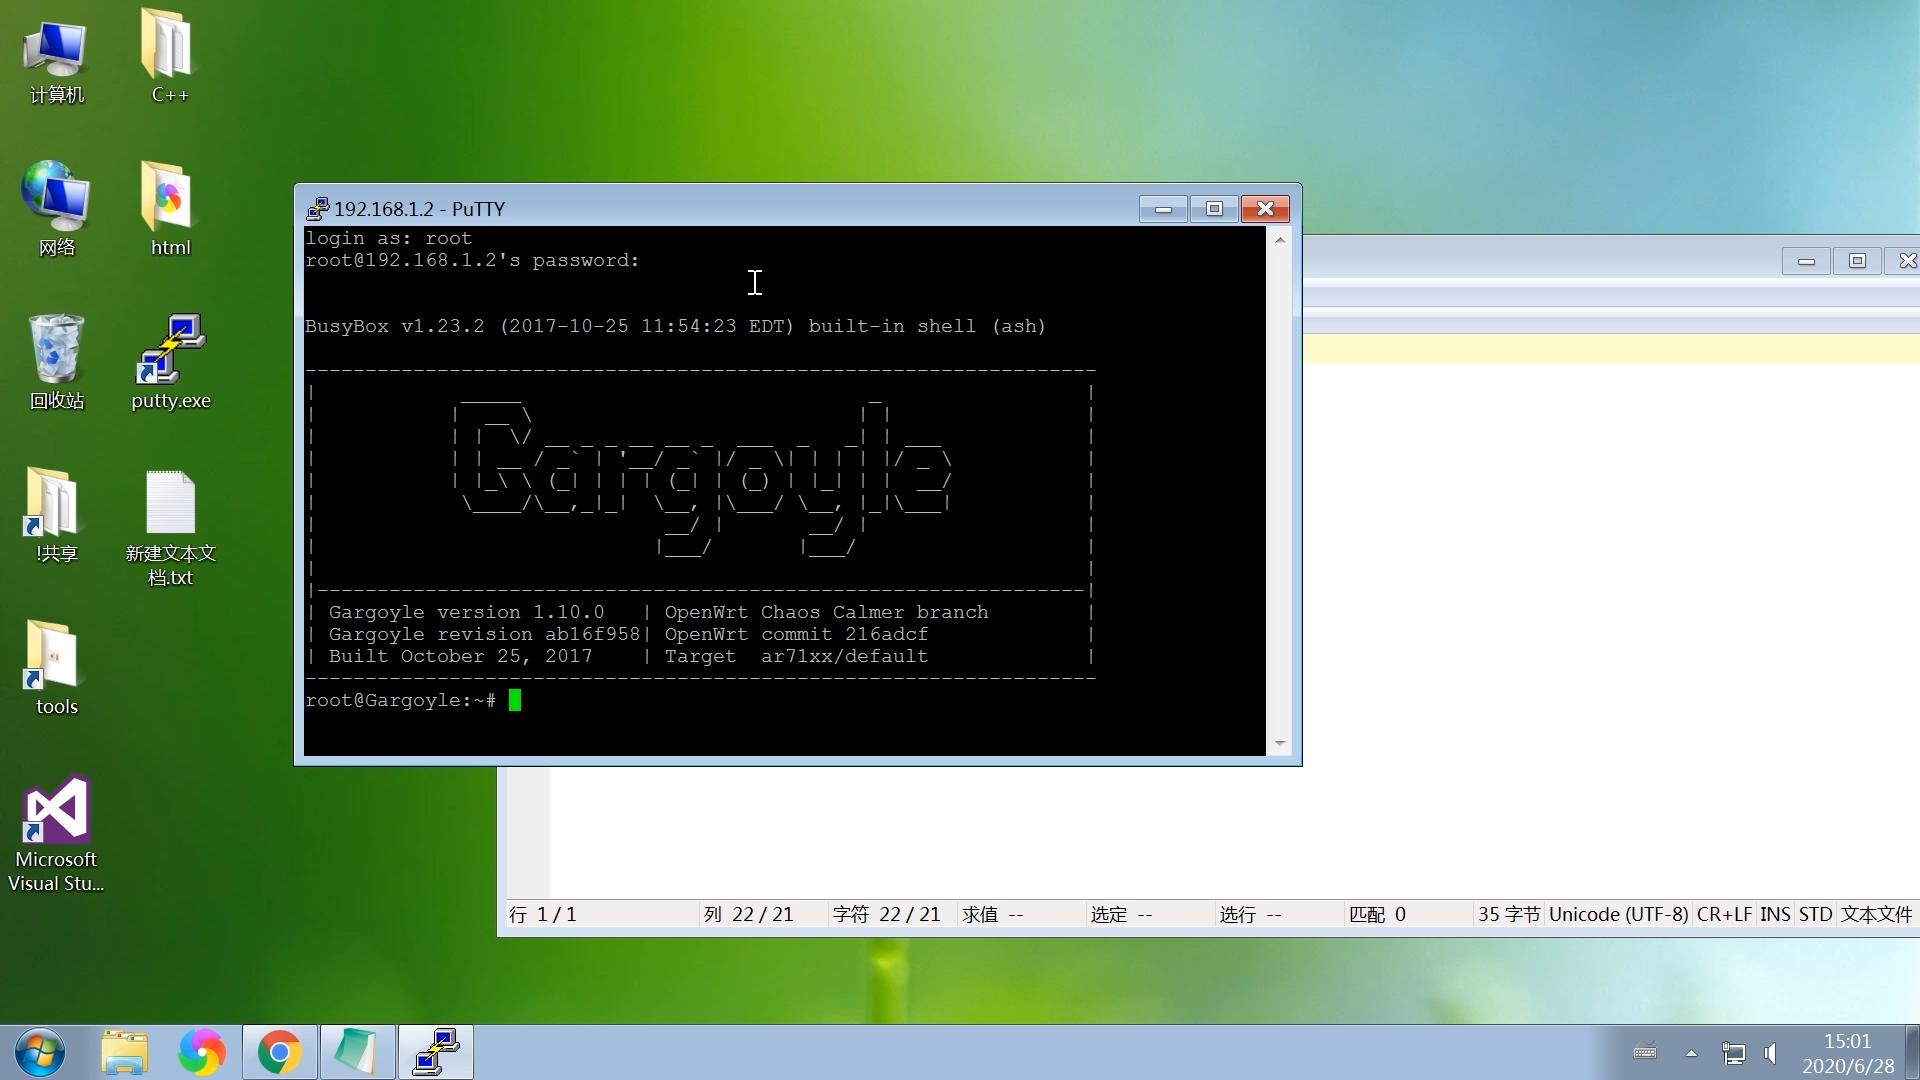Switch to PuTTY taskbar button
The width and height of the screenshot is (1920, 1080).
[x=436, y=1052]
